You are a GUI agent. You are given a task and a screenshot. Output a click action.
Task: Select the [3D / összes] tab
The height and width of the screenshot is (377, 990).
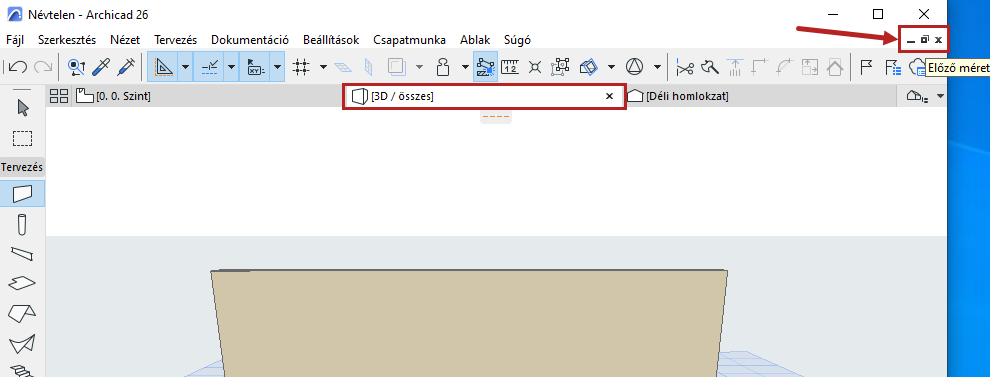coord(484,97)
